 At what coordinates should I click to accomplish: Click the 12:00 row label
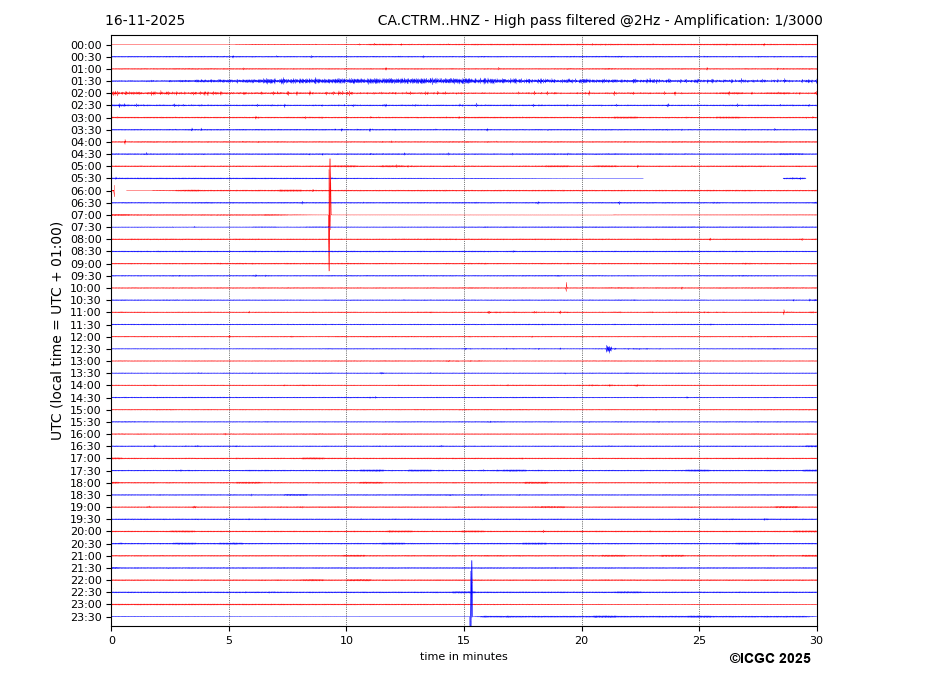click(86, 337)
